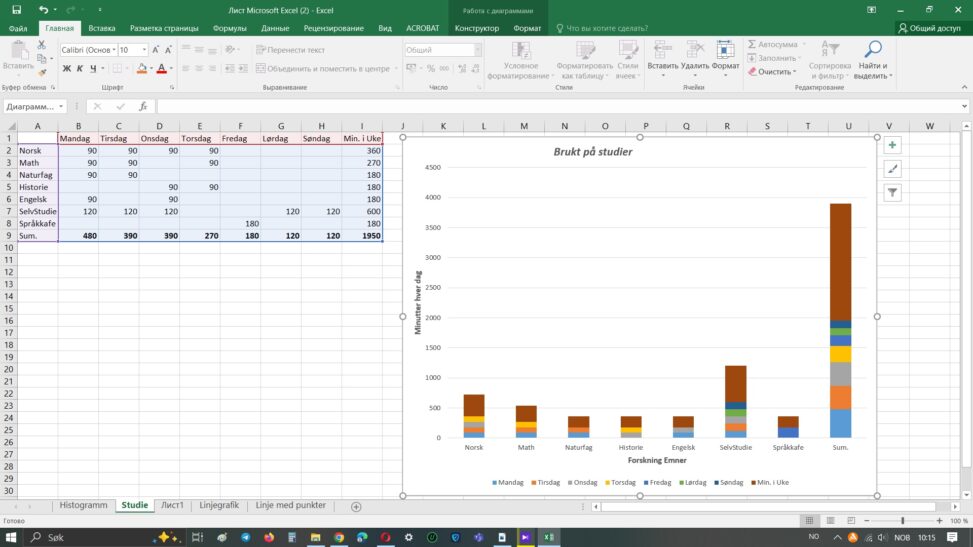Viewport: 973px width, 547px height.
Task: Toggle underline formatting (Ч)
Action: click(93, 68)
